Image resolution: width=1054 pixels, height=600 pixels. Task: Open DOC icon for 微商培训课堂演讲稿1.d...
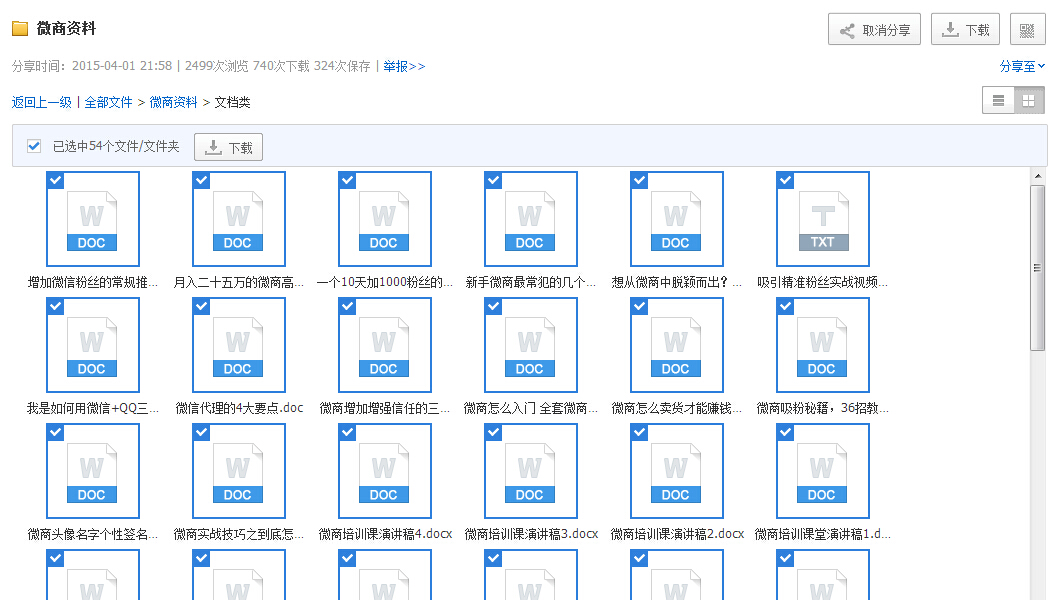(822, 471)
